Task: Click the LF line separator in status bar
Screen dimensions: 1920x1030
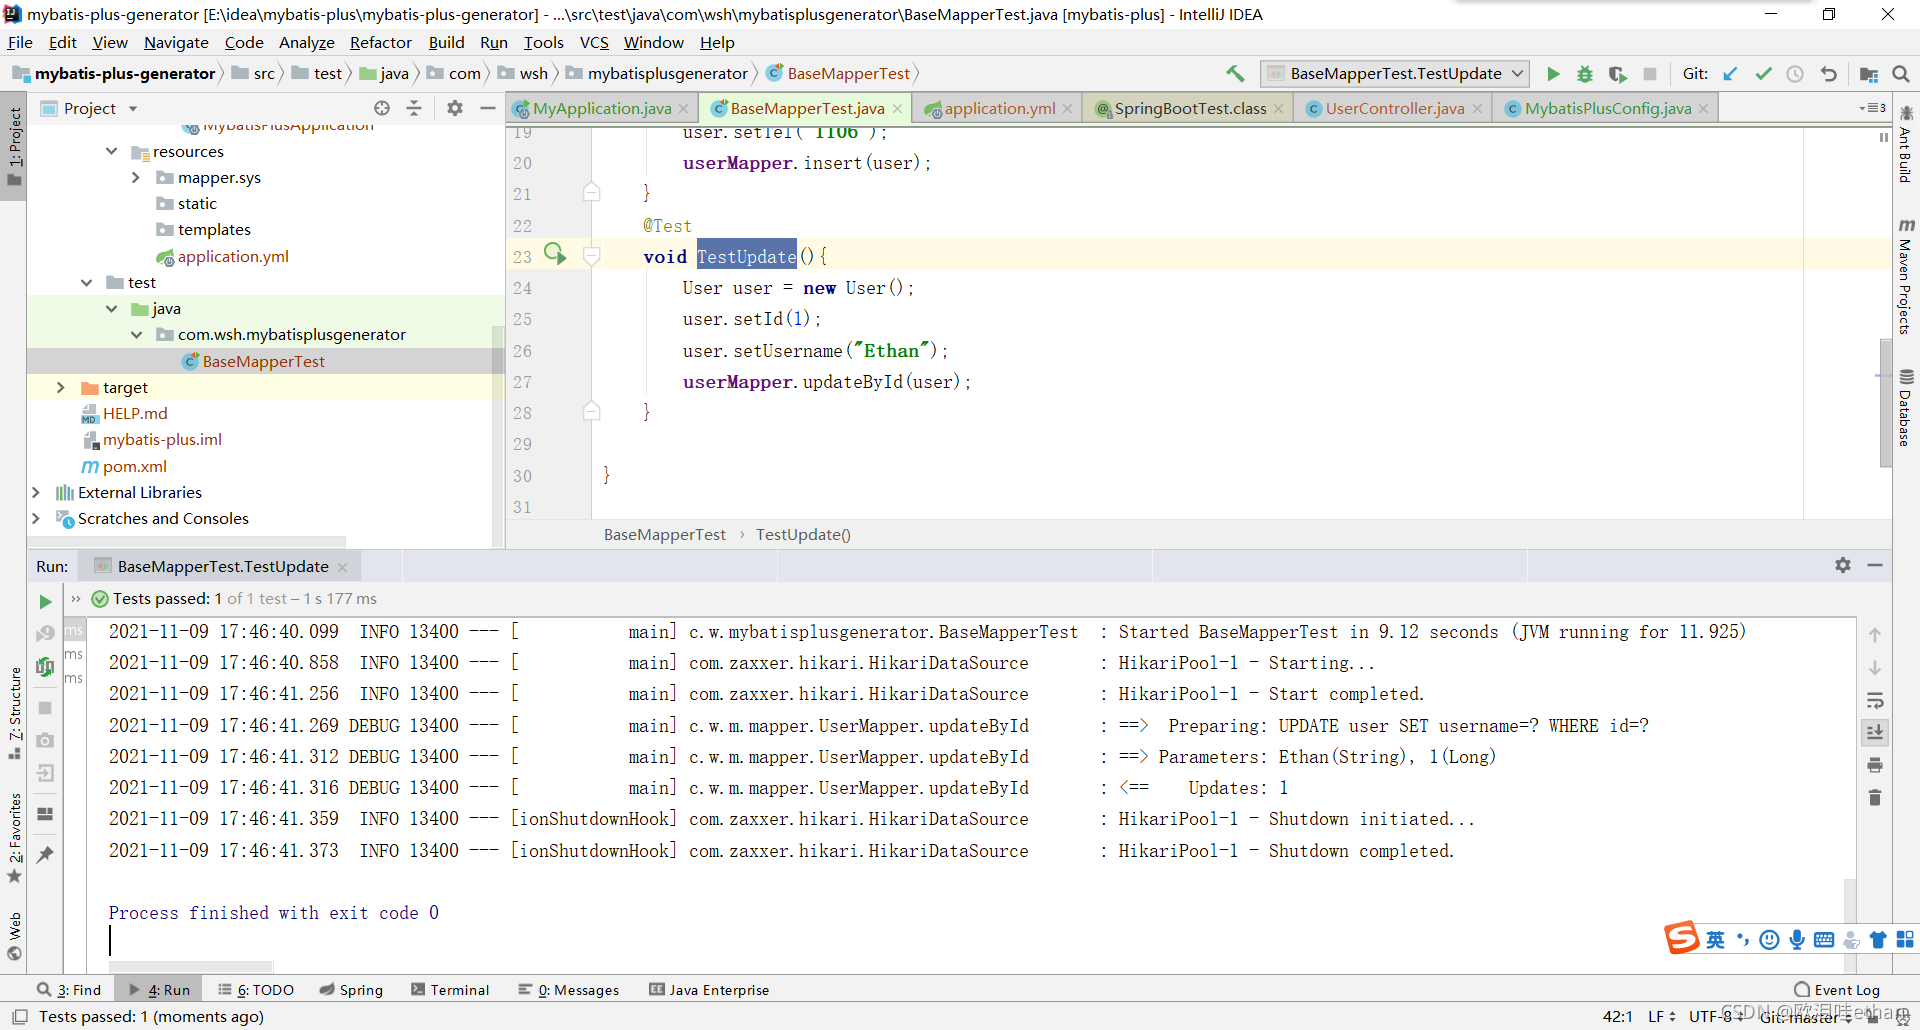Action: point(1661,1016)
